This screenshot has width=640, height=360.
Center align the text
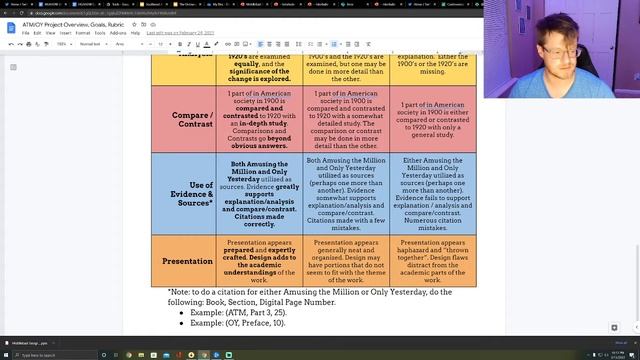pos(269,44)
